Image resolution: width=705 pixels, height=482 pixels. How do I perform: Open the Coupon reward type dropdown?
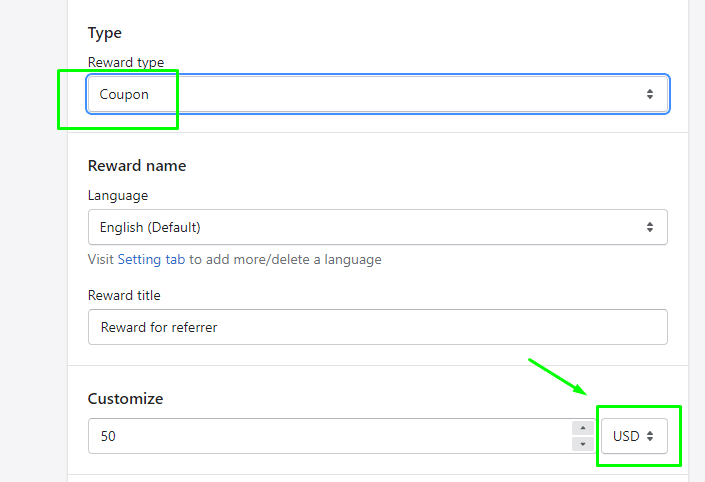click(x=378, y=94)
